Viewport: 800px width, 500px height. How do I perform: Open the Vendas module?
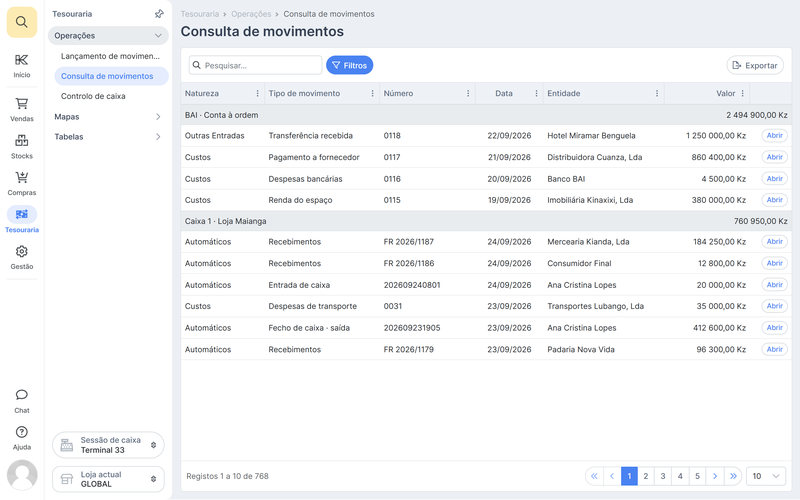pos(21,110)
